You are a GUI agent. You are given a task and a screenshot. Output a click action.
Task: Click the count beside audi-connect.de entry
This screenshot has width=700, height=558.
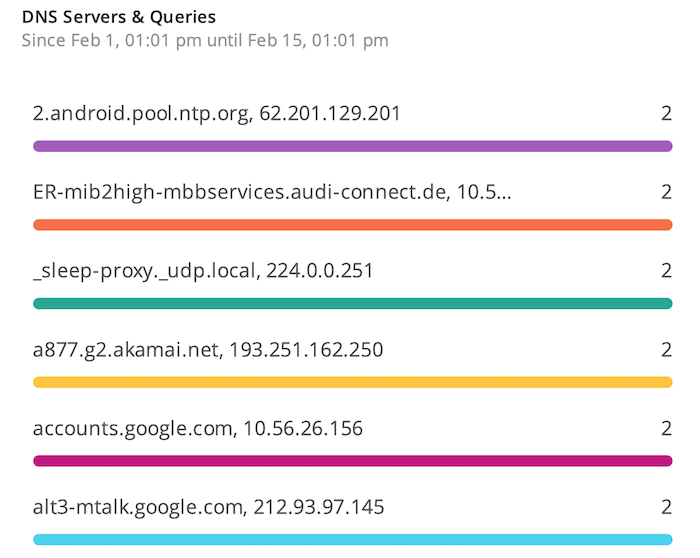666,192
